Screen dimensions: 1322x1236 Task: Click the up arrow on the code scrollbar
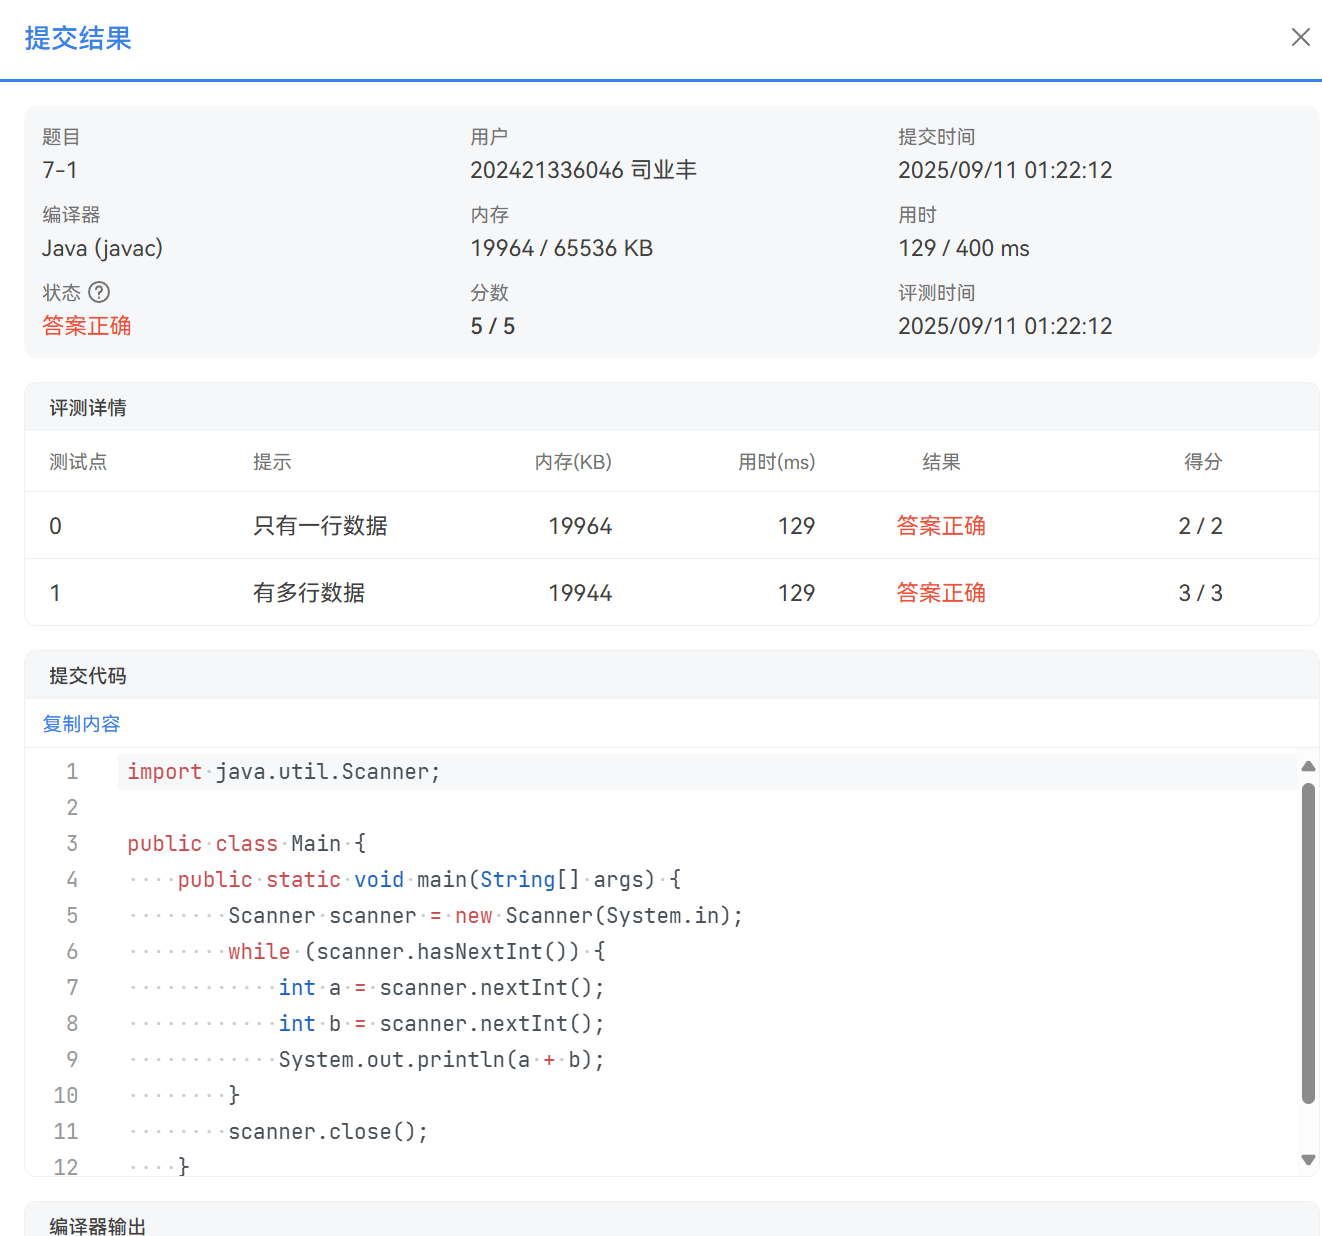click(x=1308, y=766)
